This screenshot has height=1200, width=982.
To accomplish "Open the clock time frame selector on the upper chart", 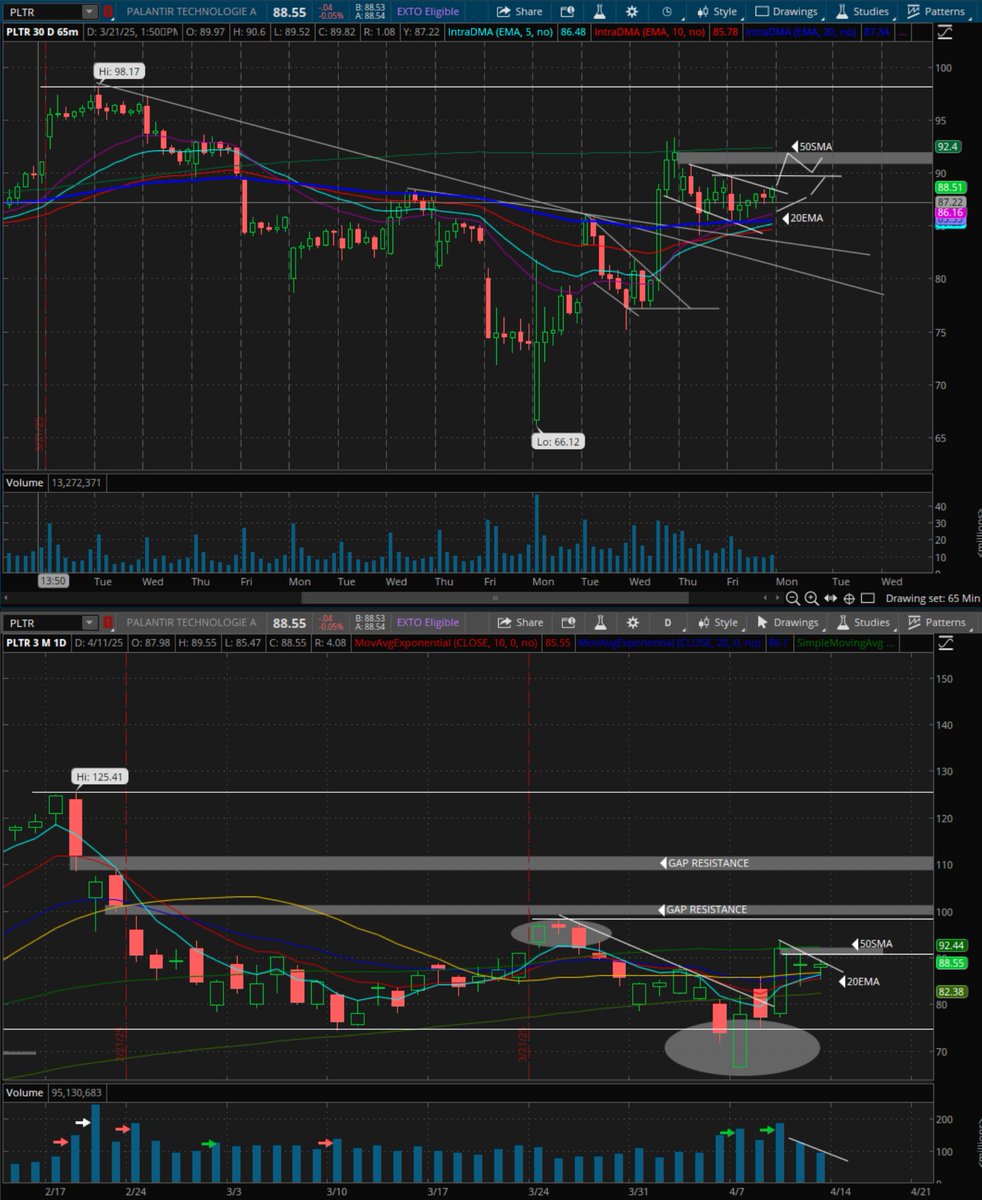I will point(667,12).
